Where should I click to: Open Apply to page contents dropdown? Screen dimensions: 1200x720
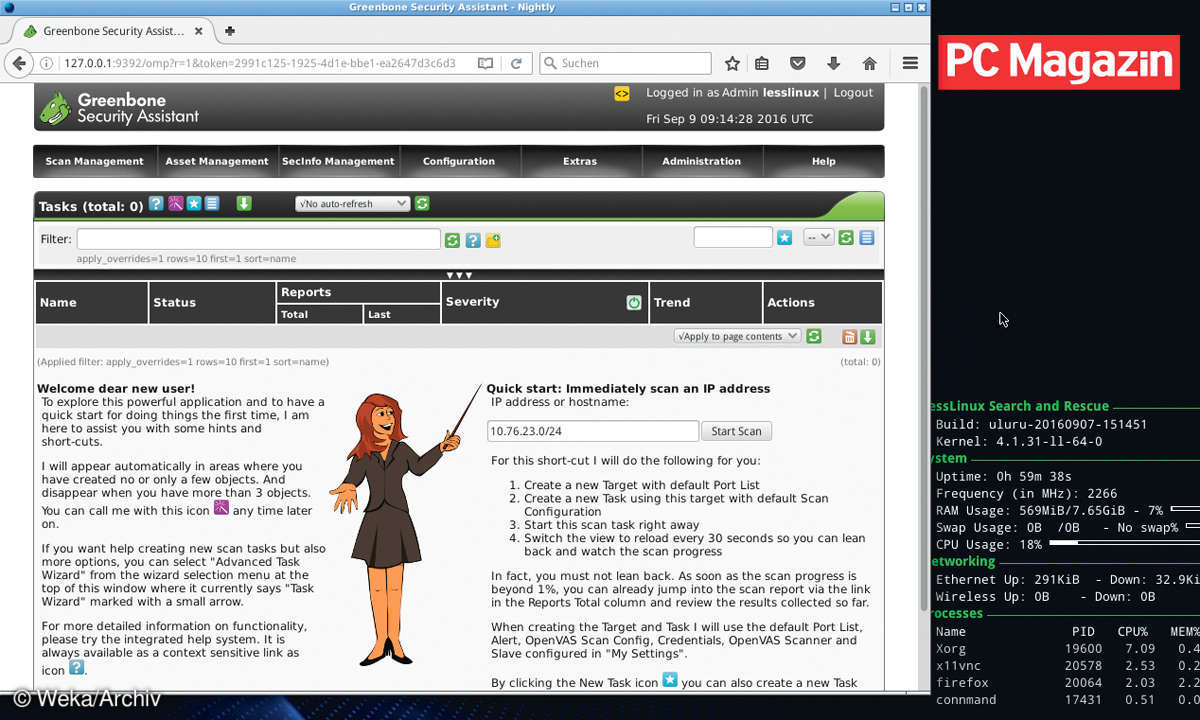tap(737, 336)
